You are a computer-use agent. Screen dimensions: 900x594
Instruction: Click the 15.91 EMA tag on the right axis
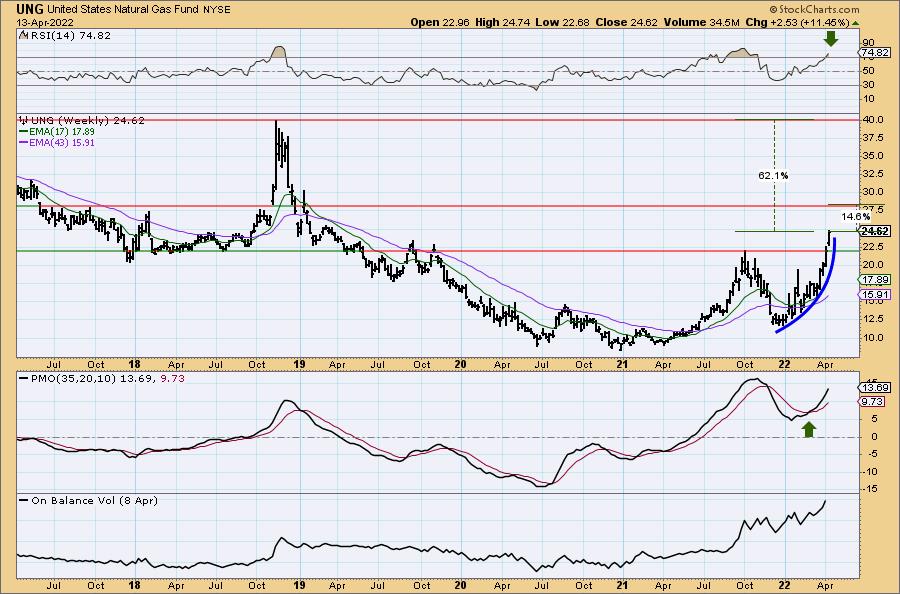875,295
